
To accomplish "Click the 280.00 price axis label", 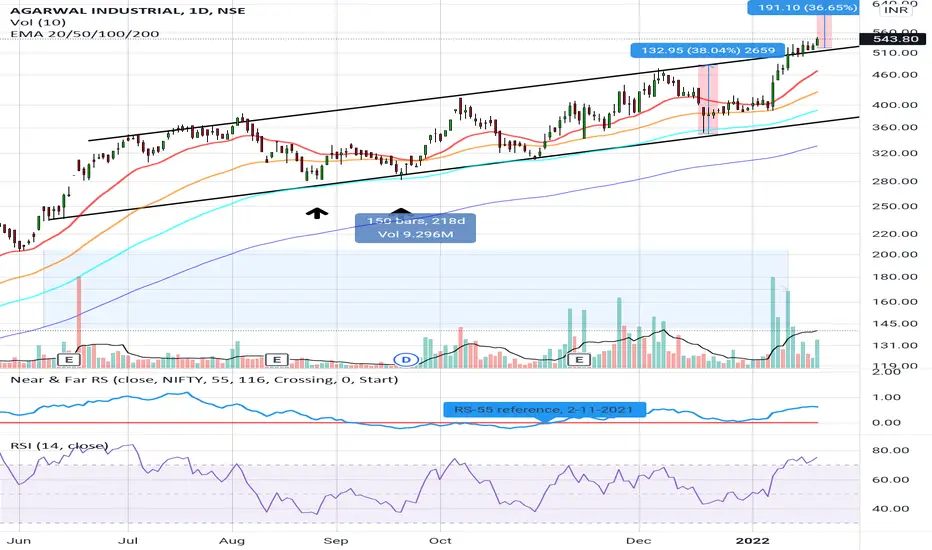I will point(896,181).
